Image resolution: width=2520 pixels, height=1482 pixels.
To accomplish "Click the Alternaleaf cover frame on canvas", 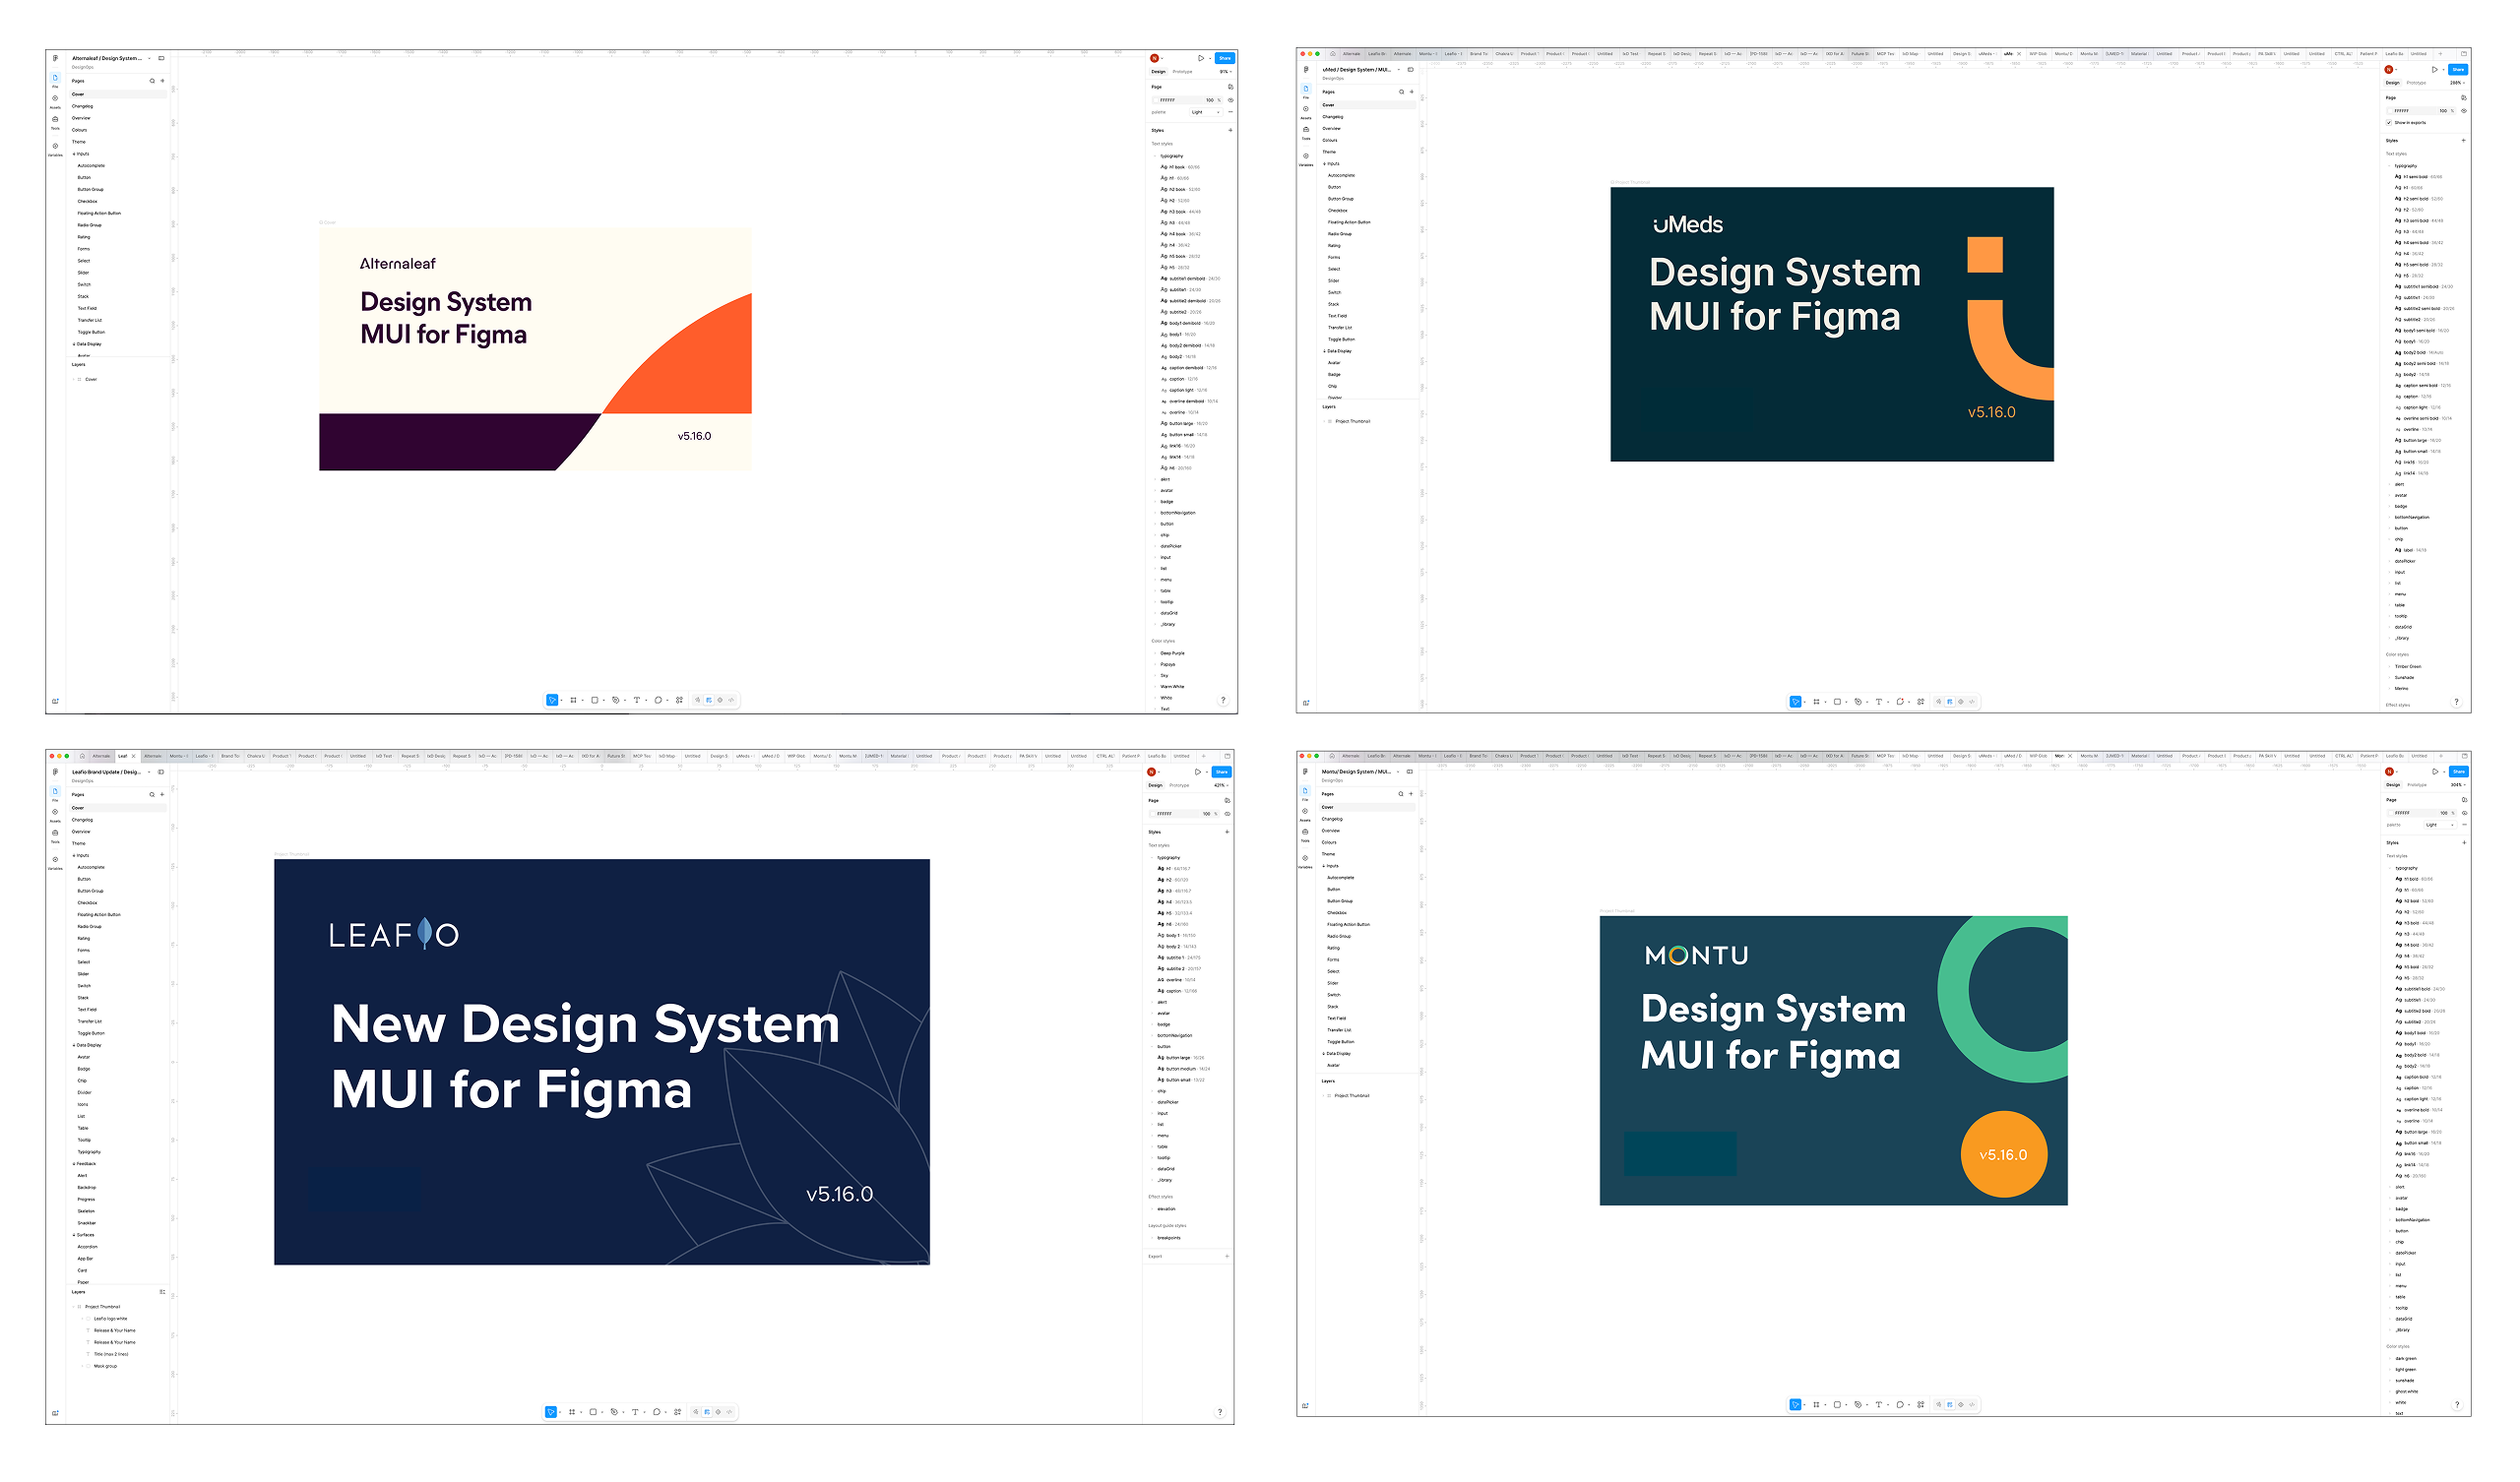I will (535, 350).
